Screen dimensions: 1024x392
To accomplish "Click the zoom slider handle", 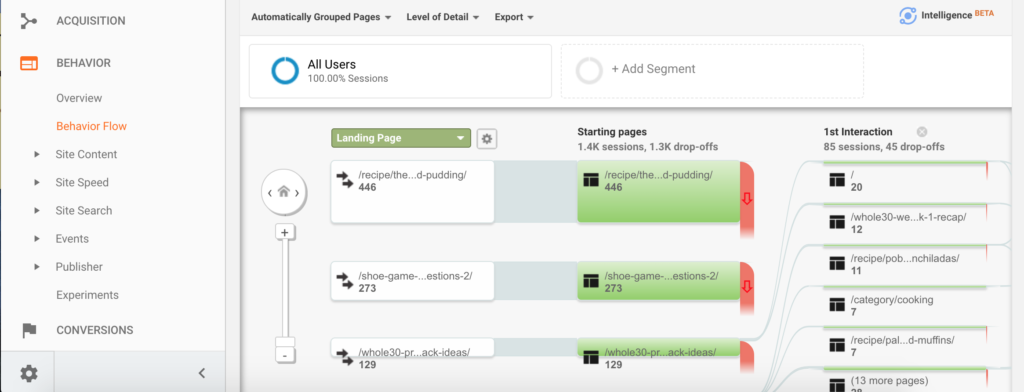I will pyautogui.click(x=285, y=342).
